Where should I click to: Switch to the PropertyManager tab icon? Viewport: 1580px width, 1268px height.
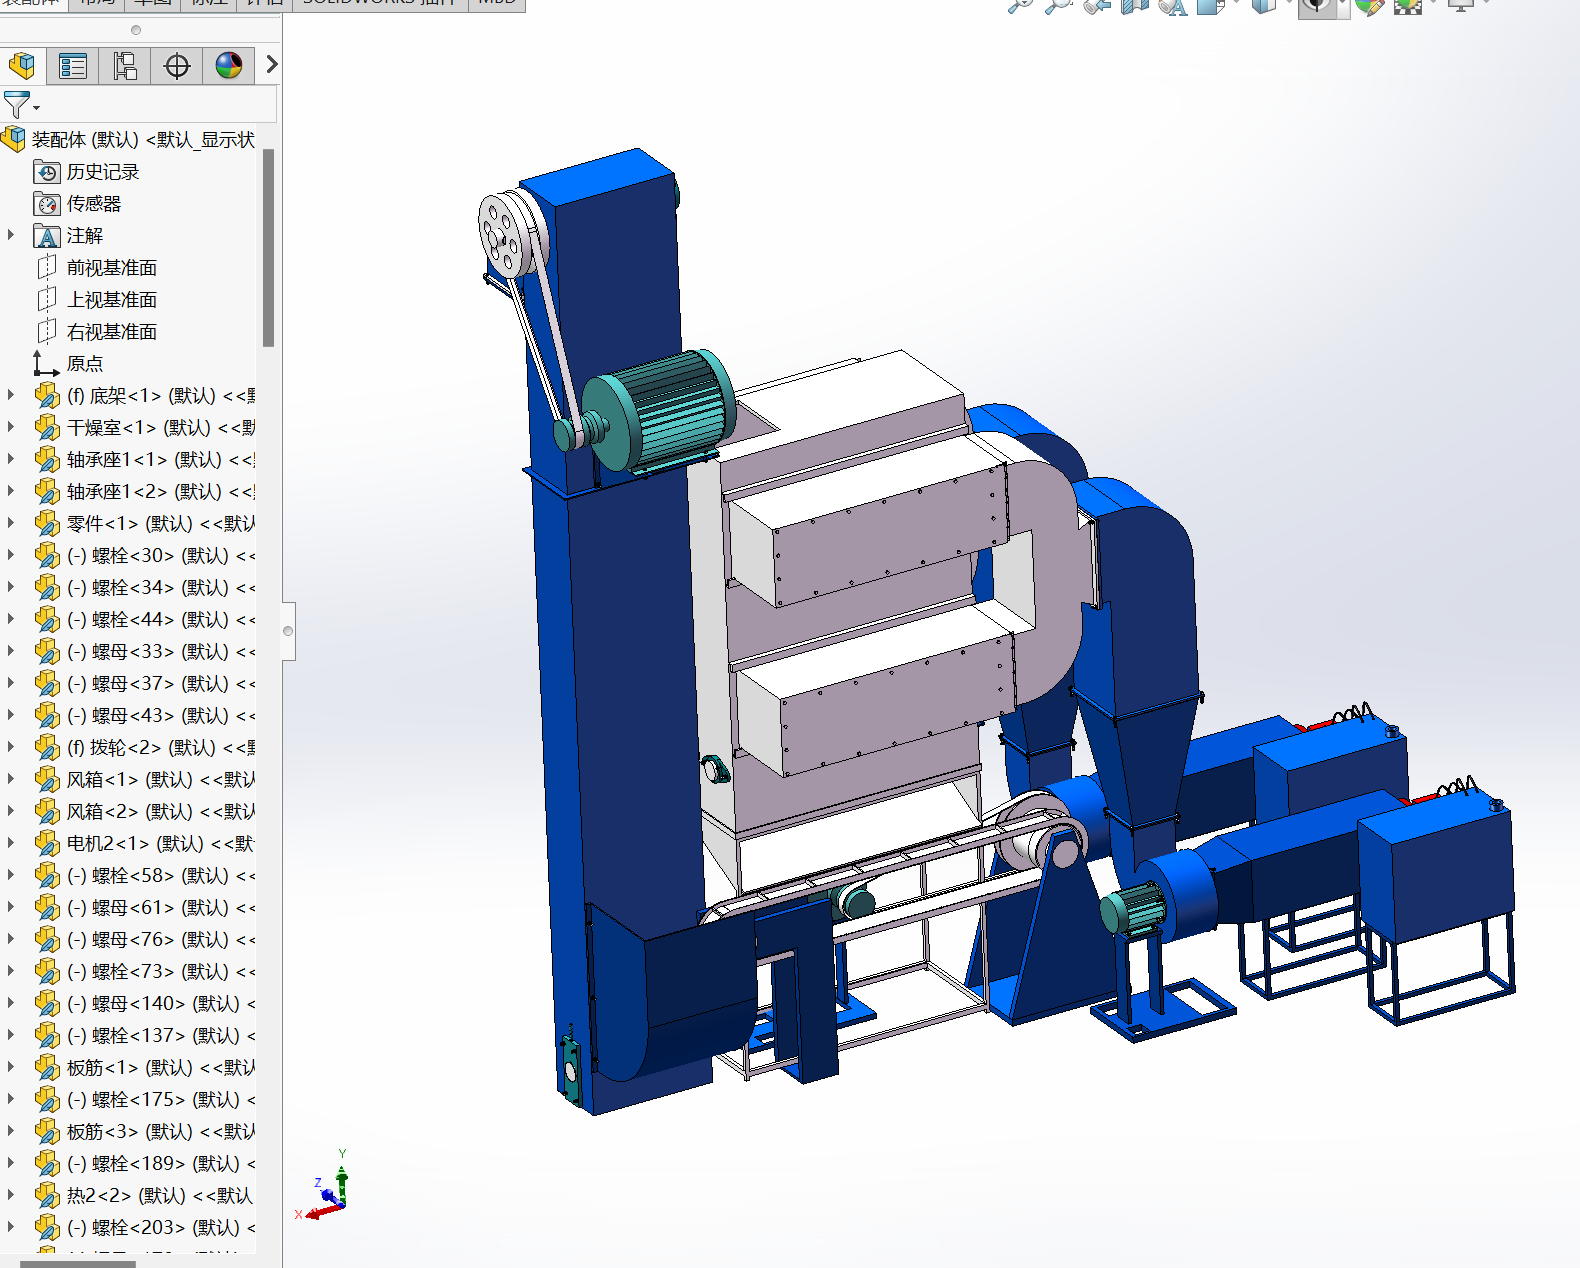pyautogui.click(x=73, y=66)
